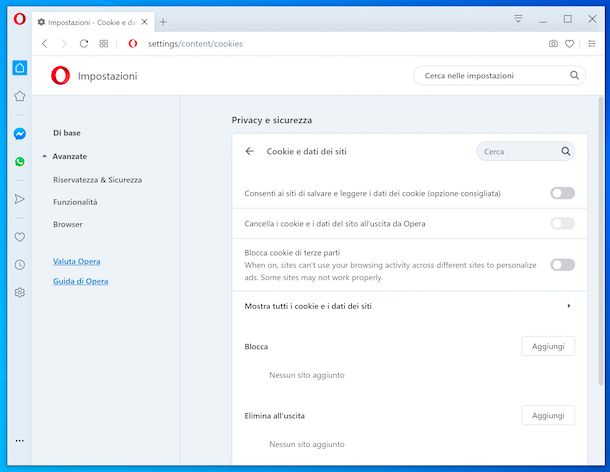Open Funzionalità settings section

point(75,202)
